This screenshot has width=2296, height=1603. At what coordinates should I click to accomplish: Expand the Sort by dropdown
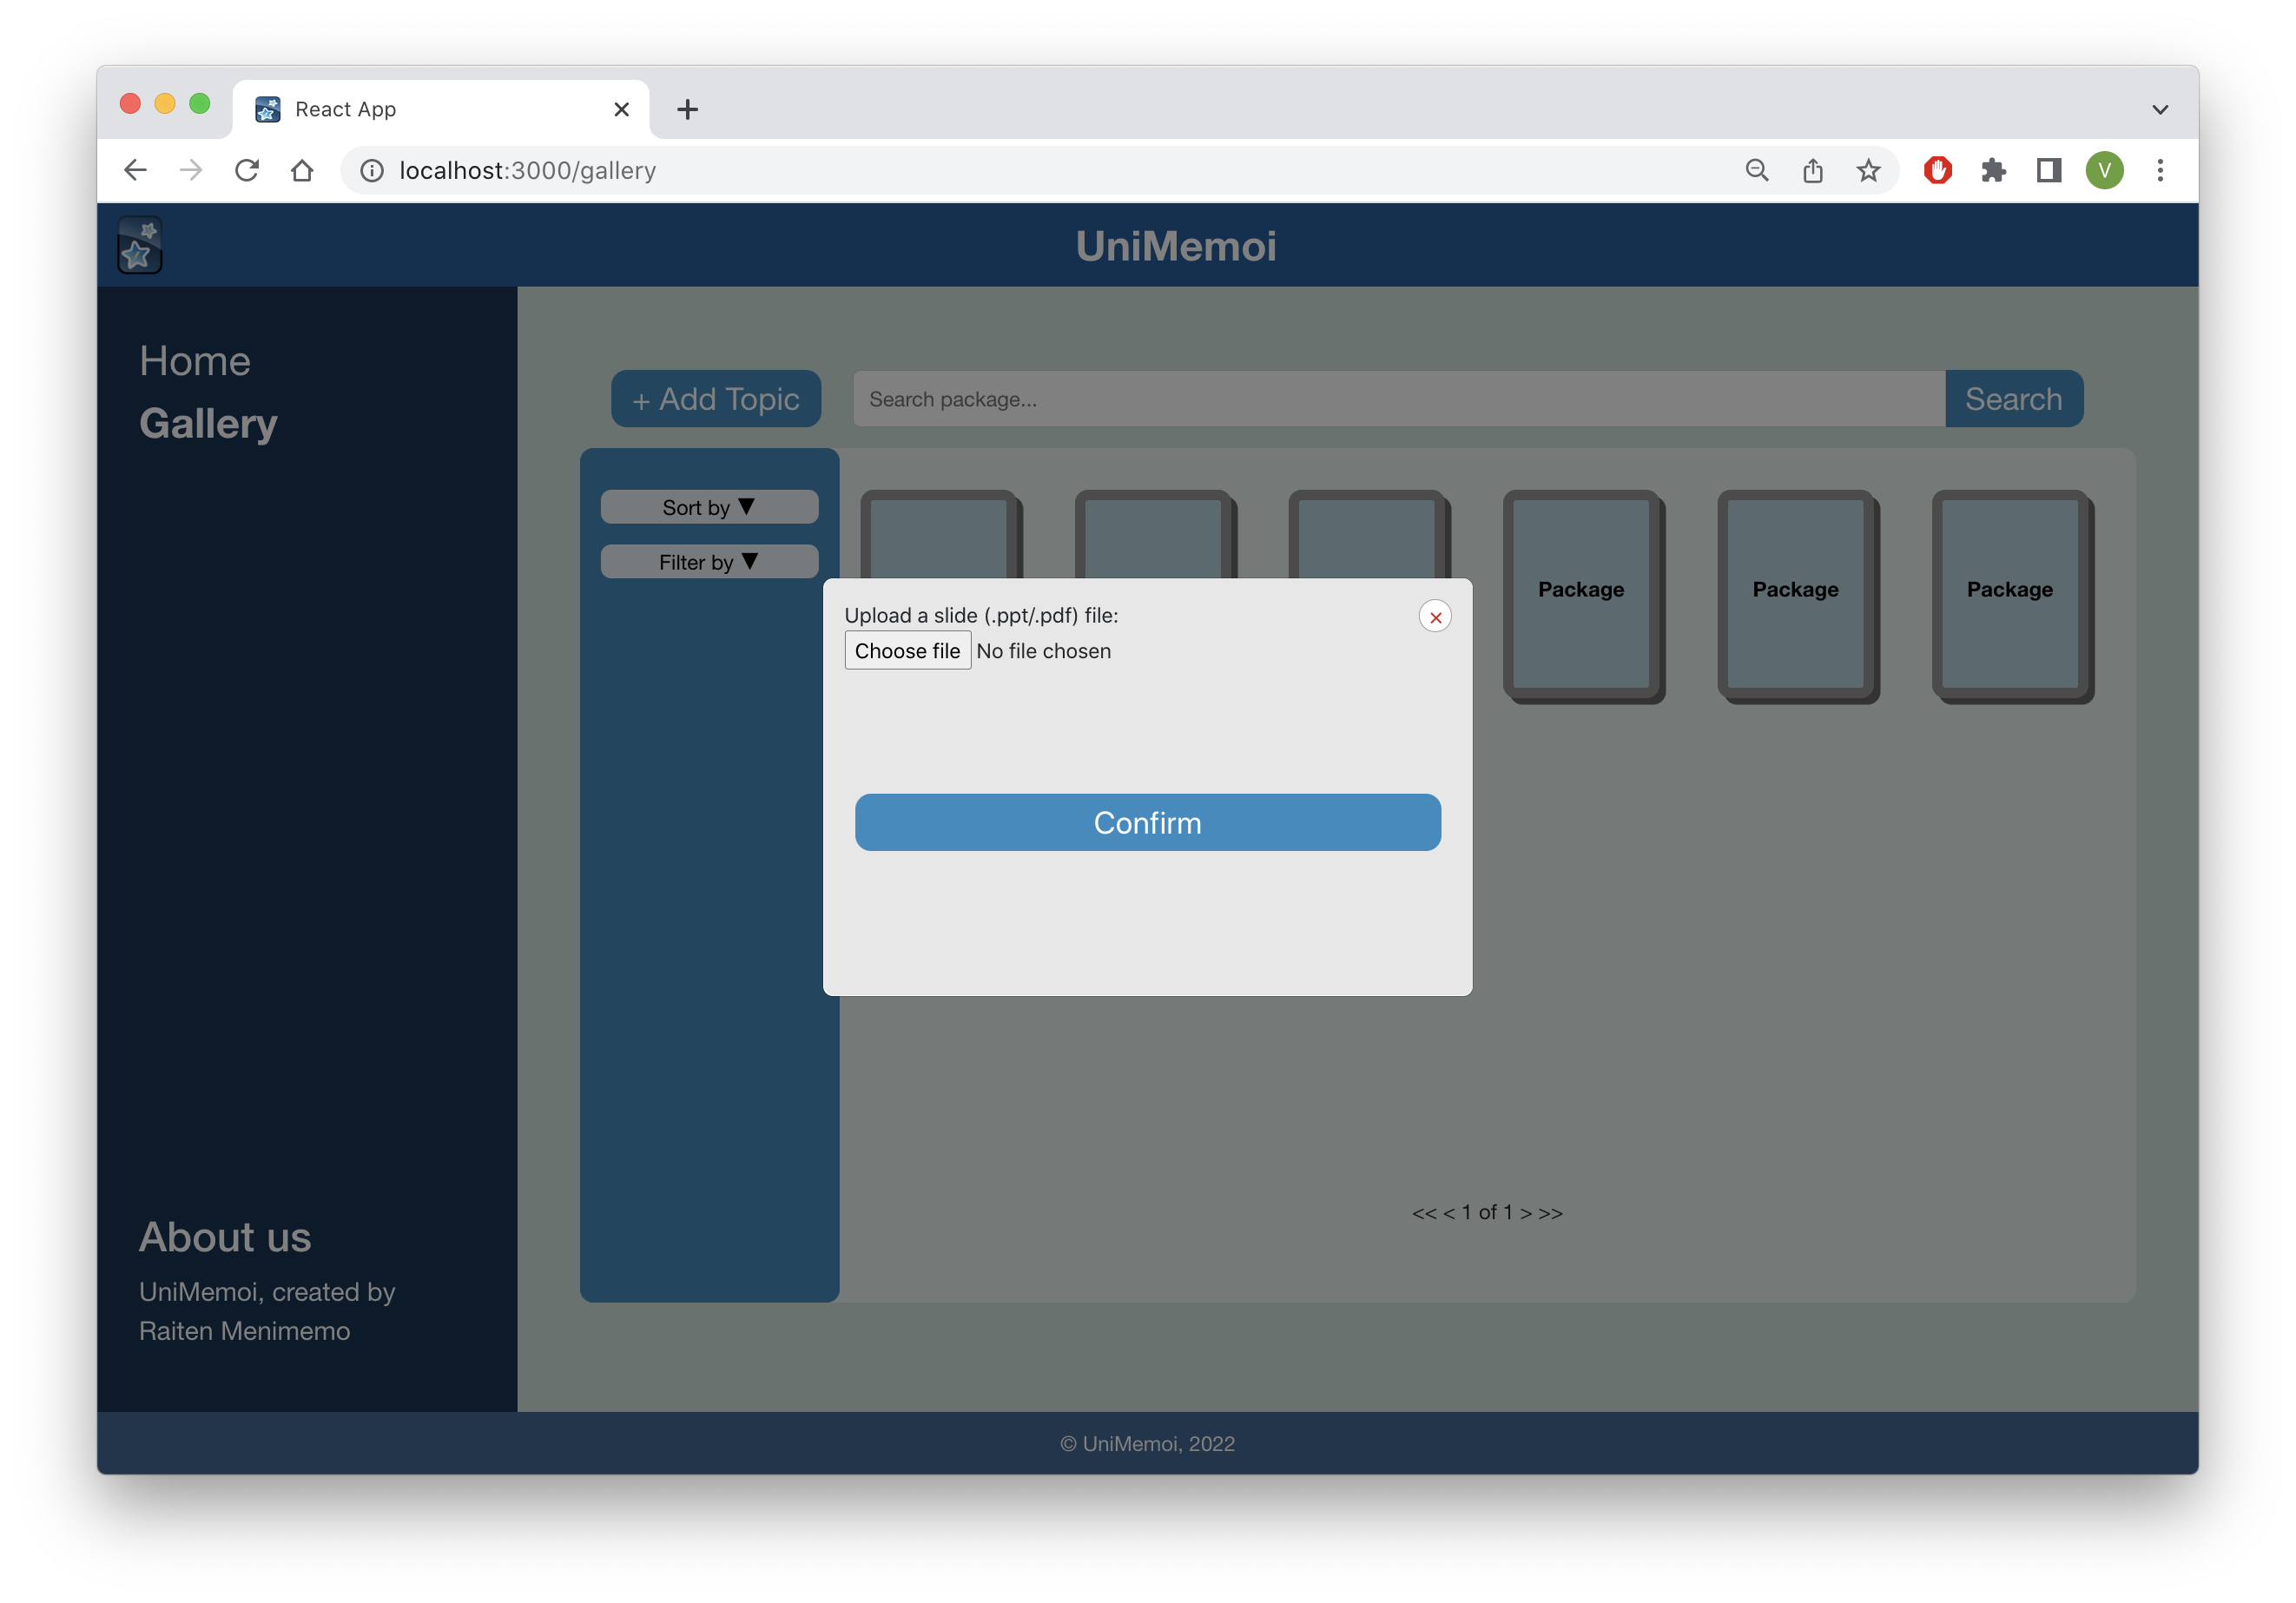[x=709, y=507]
